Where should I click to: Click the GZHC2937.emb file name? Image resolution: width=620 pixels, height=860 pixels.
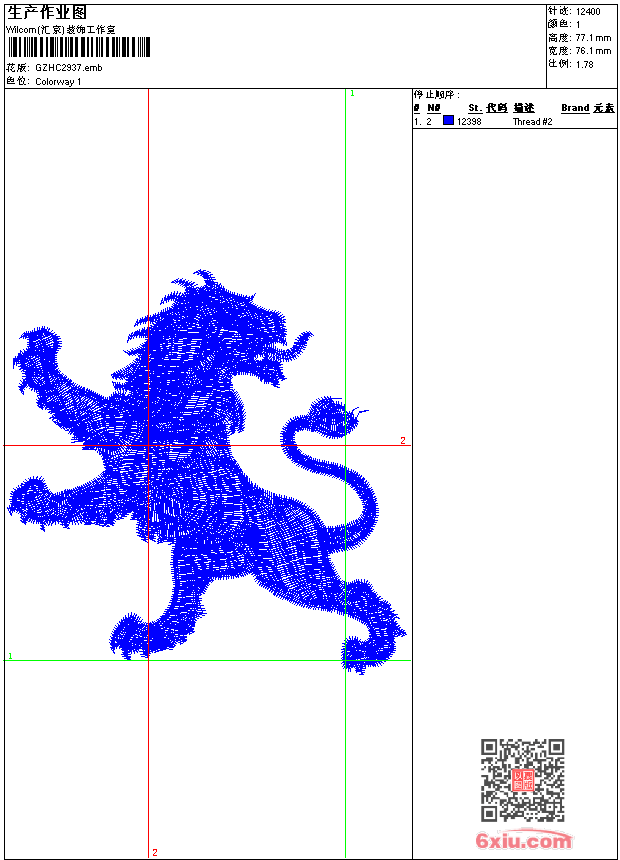tap(69, 68)
